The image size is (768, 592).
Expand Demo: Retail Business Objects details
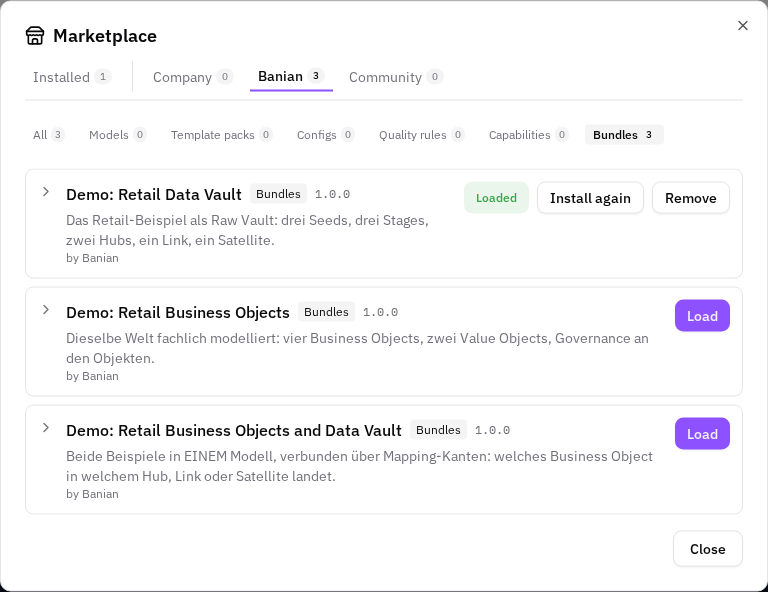pyautogui.click(x=46, y=310)
